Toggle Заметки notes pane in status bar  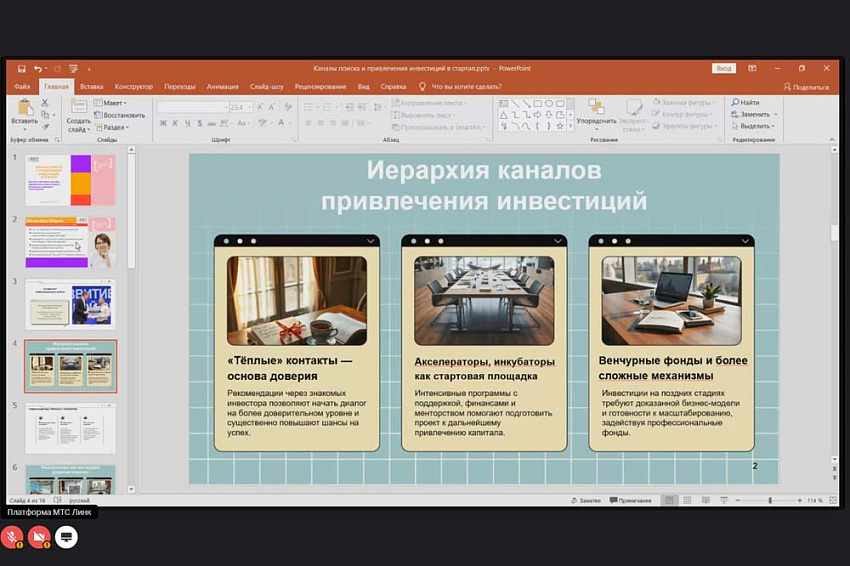[x=586, y=500]
